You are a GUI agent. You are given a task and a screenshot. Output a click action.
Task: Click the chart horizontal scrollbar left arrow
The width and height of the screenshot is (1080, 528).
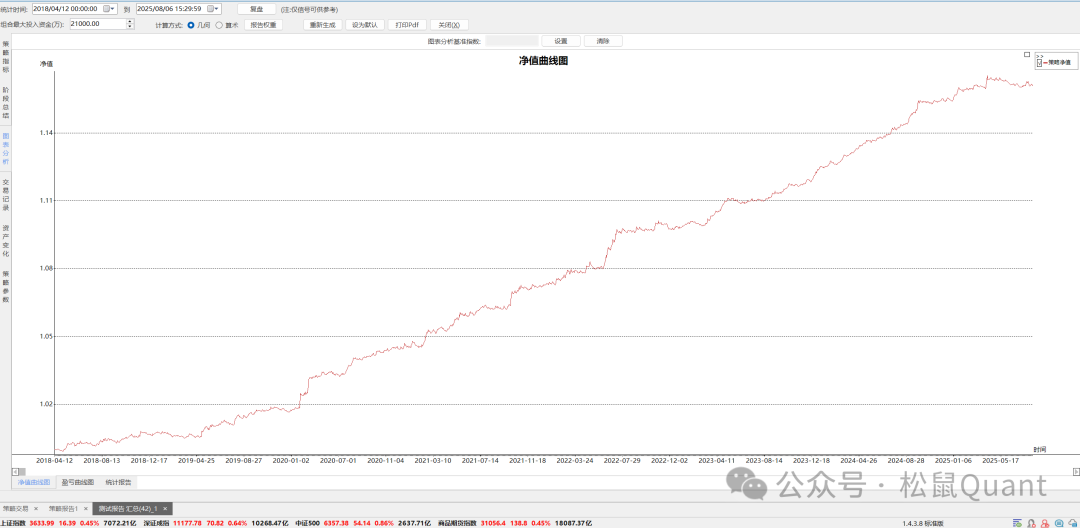[14, 471]
